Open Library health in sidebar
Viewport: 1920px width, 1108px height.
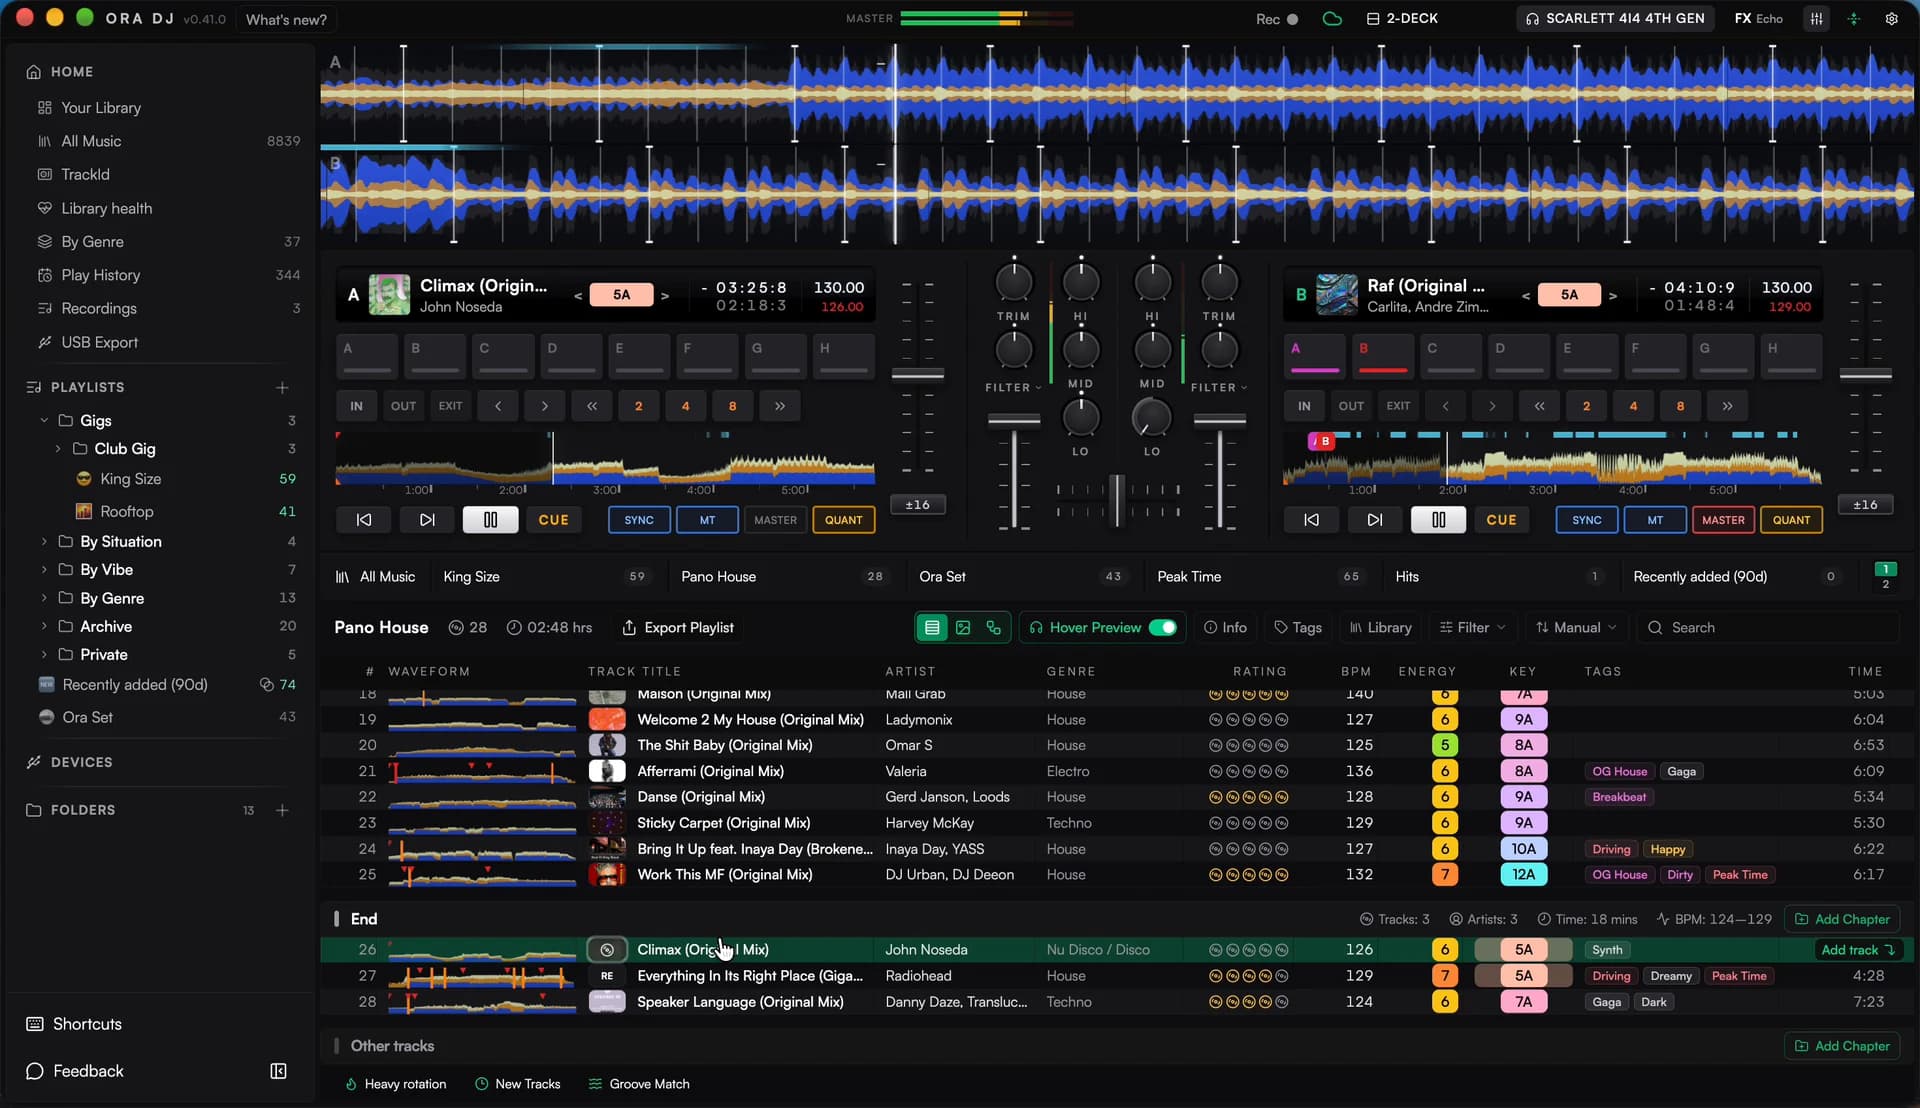106,208
